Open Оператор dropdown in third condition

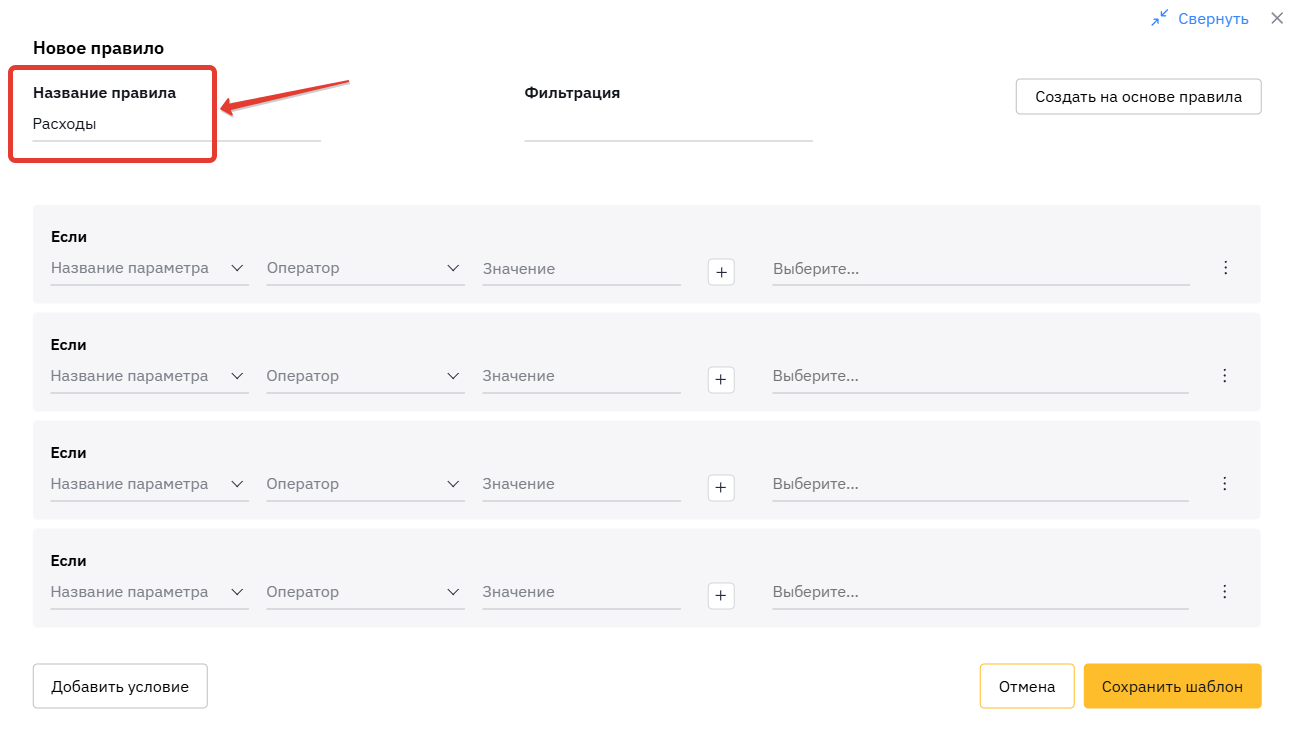click(365, 484)
